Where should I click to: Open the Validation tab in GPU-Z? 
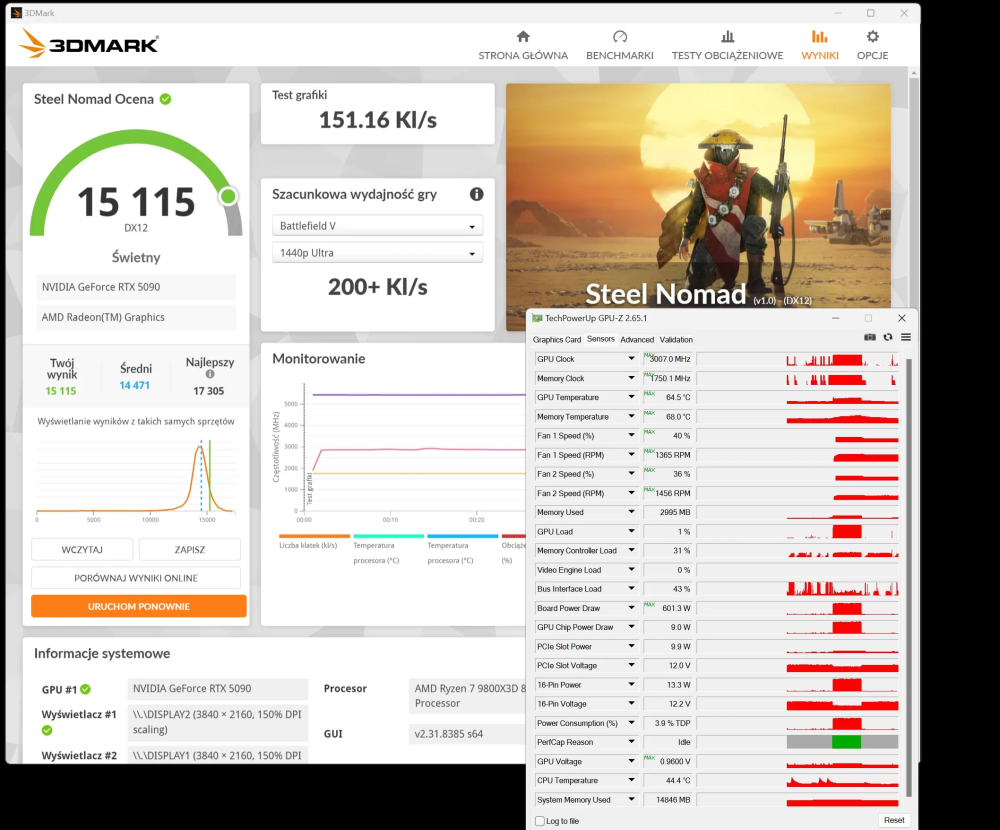point(676,340)
